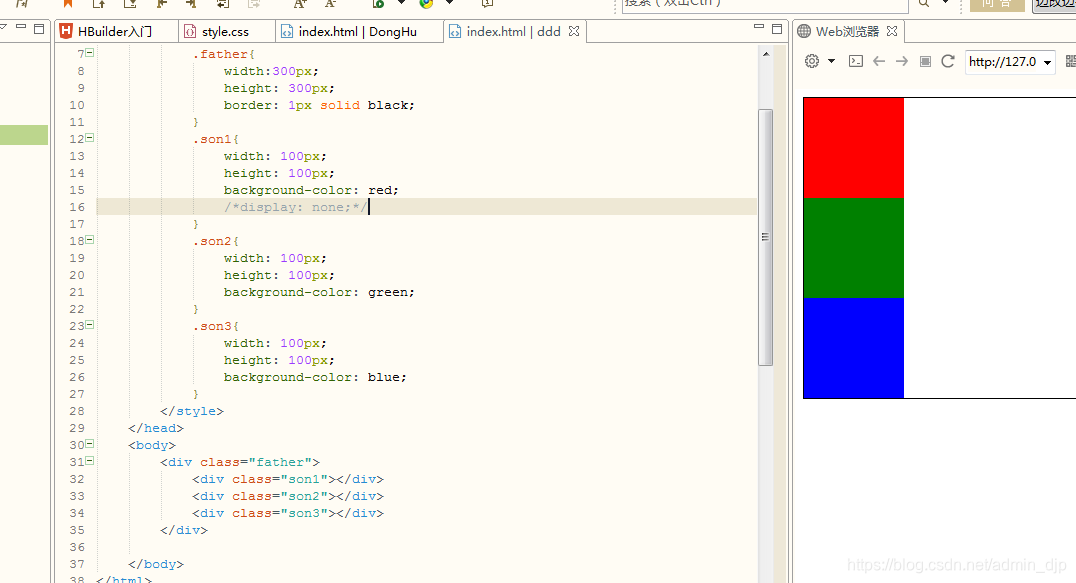Click 'background-color: blue;' line
This screenshot has height=583, width=1076.
[x=315, y=377]
